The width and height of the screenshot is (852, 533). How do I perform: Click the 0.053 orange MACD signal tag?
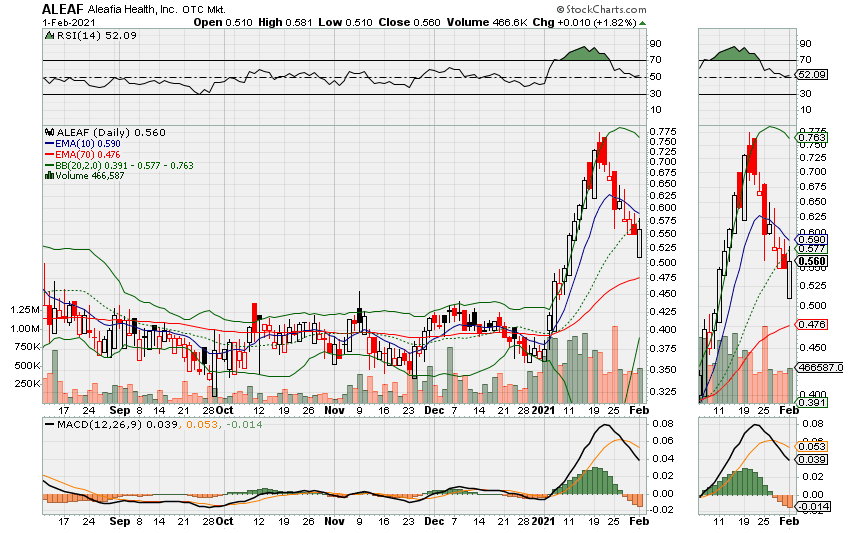click(811, 447)
